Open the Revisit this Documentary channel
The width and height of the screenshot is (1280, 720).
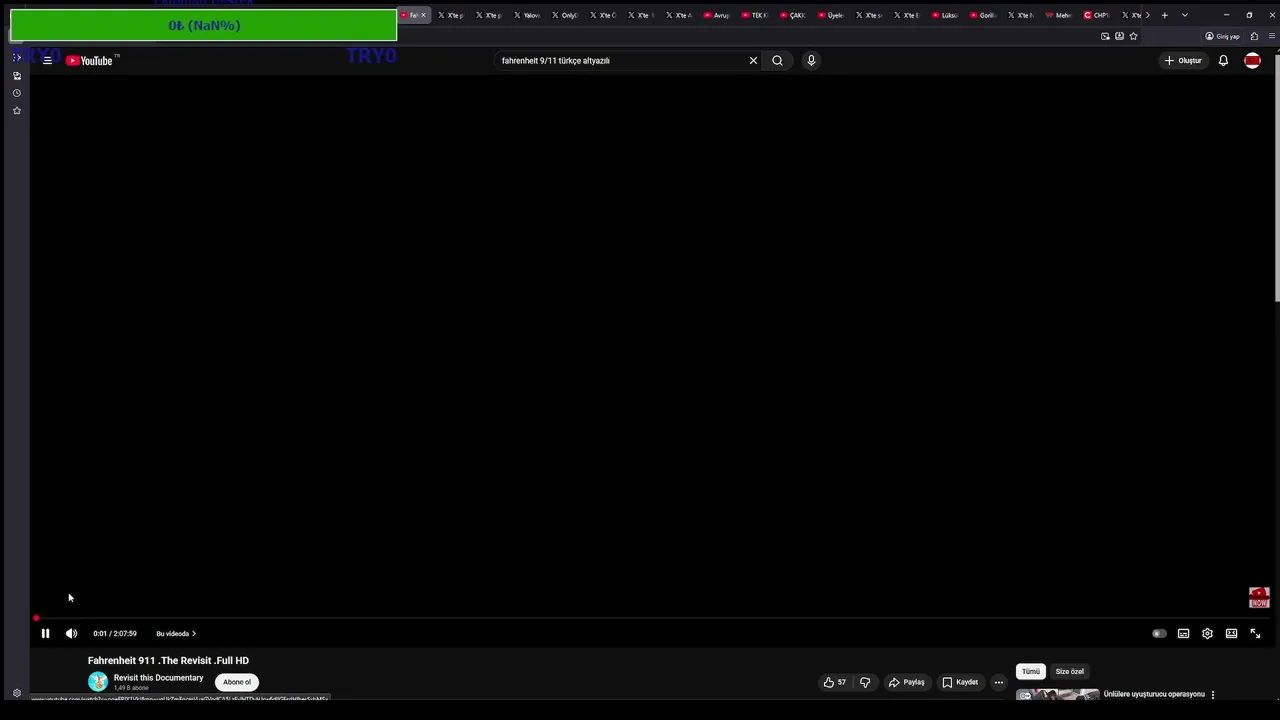158,677
